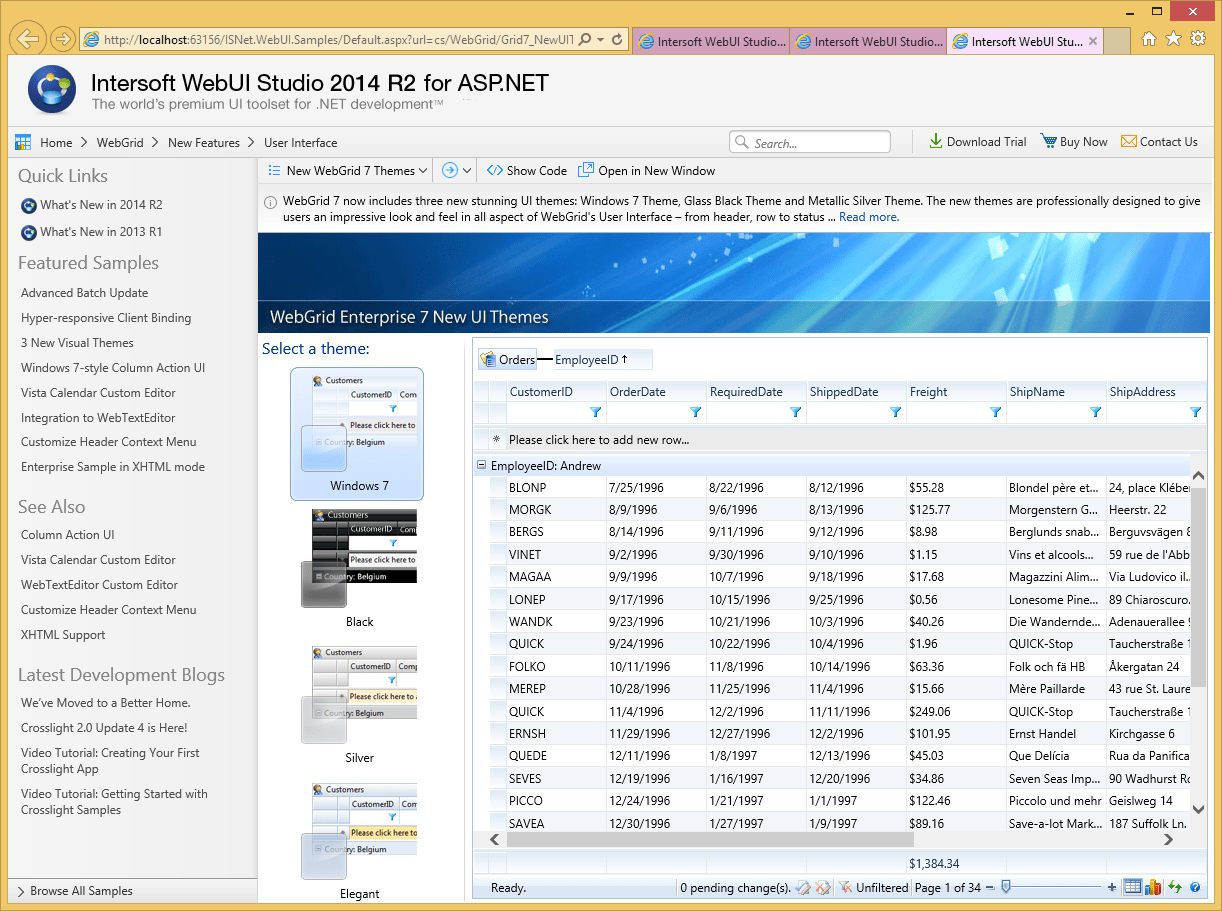The height and width of the screenshot is (911, 1222).
Task: Select the Windows 7 theme thumbnail
Action: coord(357,433)
